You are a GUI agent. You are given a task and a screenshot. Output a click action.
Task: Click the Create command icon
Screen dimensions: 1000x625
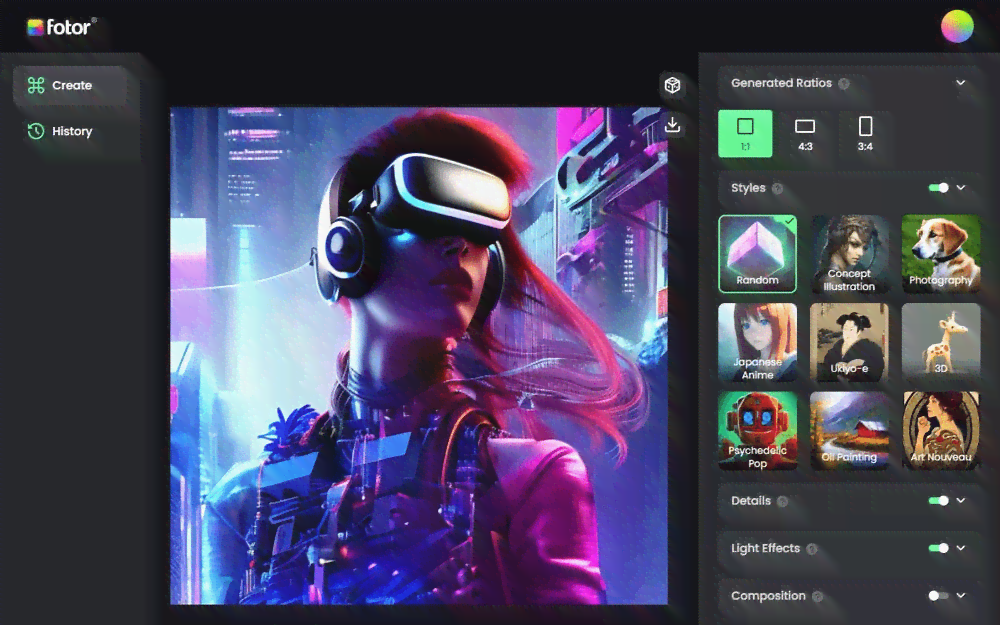click(x=36, y=85)
